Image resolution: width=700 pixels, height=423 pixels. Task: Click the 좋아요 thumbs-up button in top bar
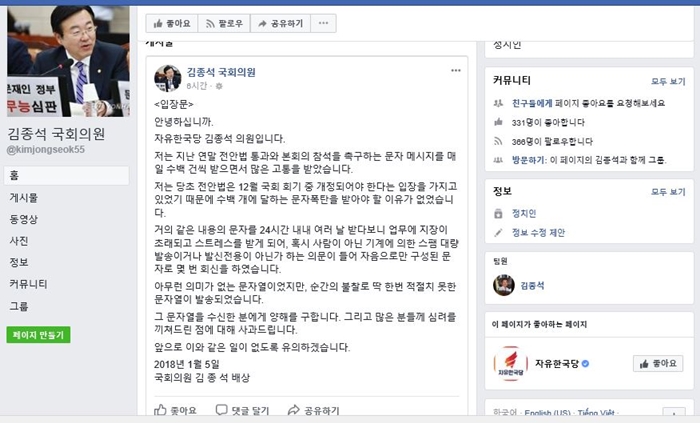172,23
